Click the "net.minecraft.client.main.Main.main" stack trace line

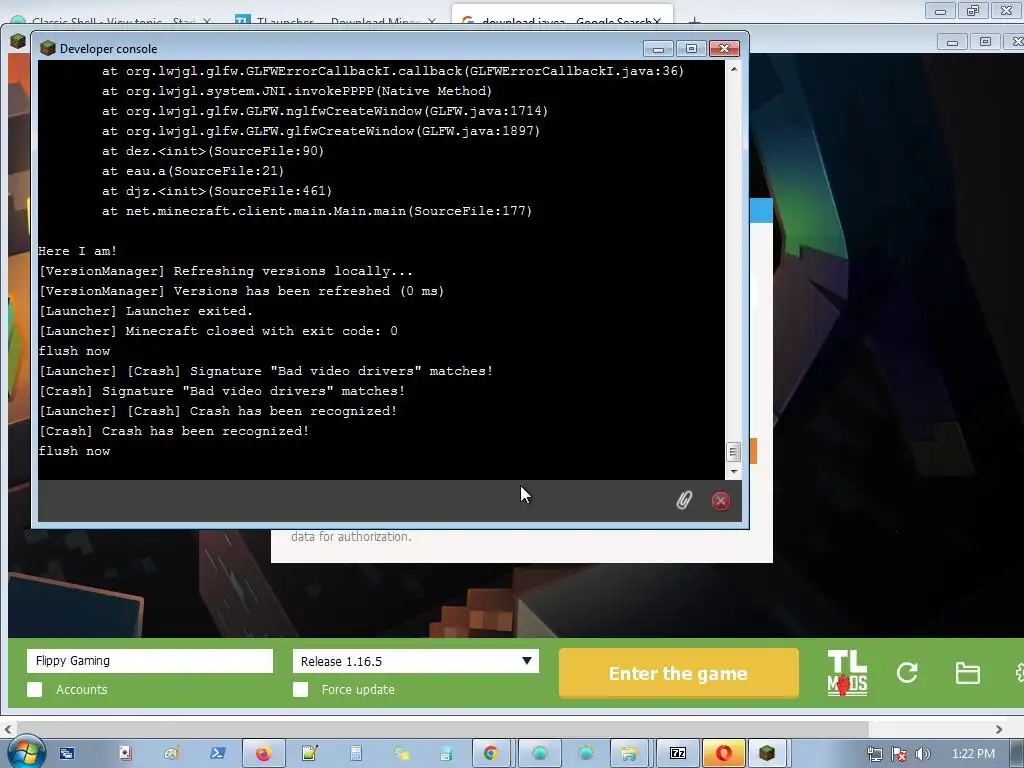317,211
